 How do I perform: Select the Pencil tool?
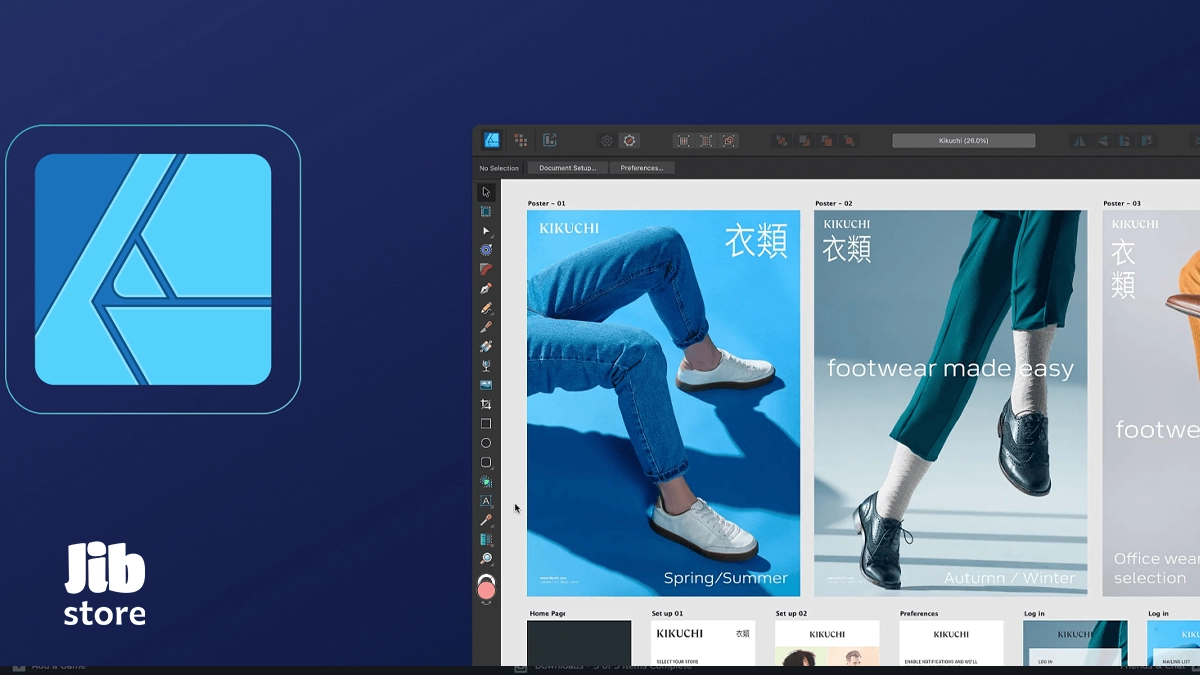tap(486, 308)
